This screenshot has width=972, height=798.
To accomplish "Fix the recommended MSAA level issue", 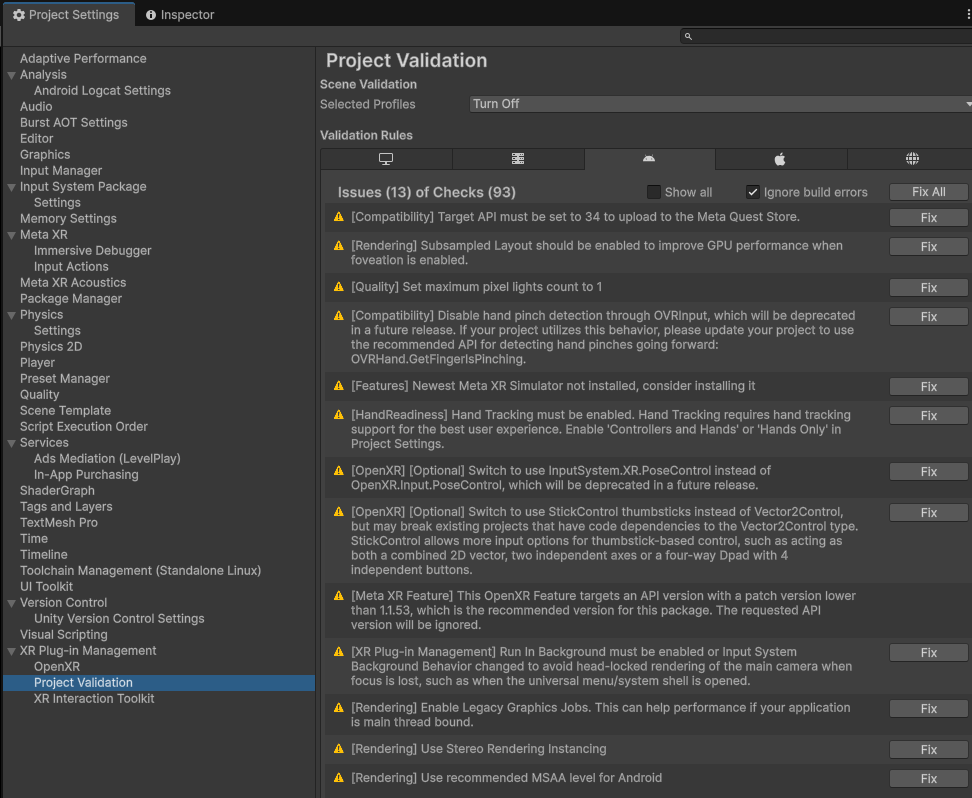I will pos(928,779).
